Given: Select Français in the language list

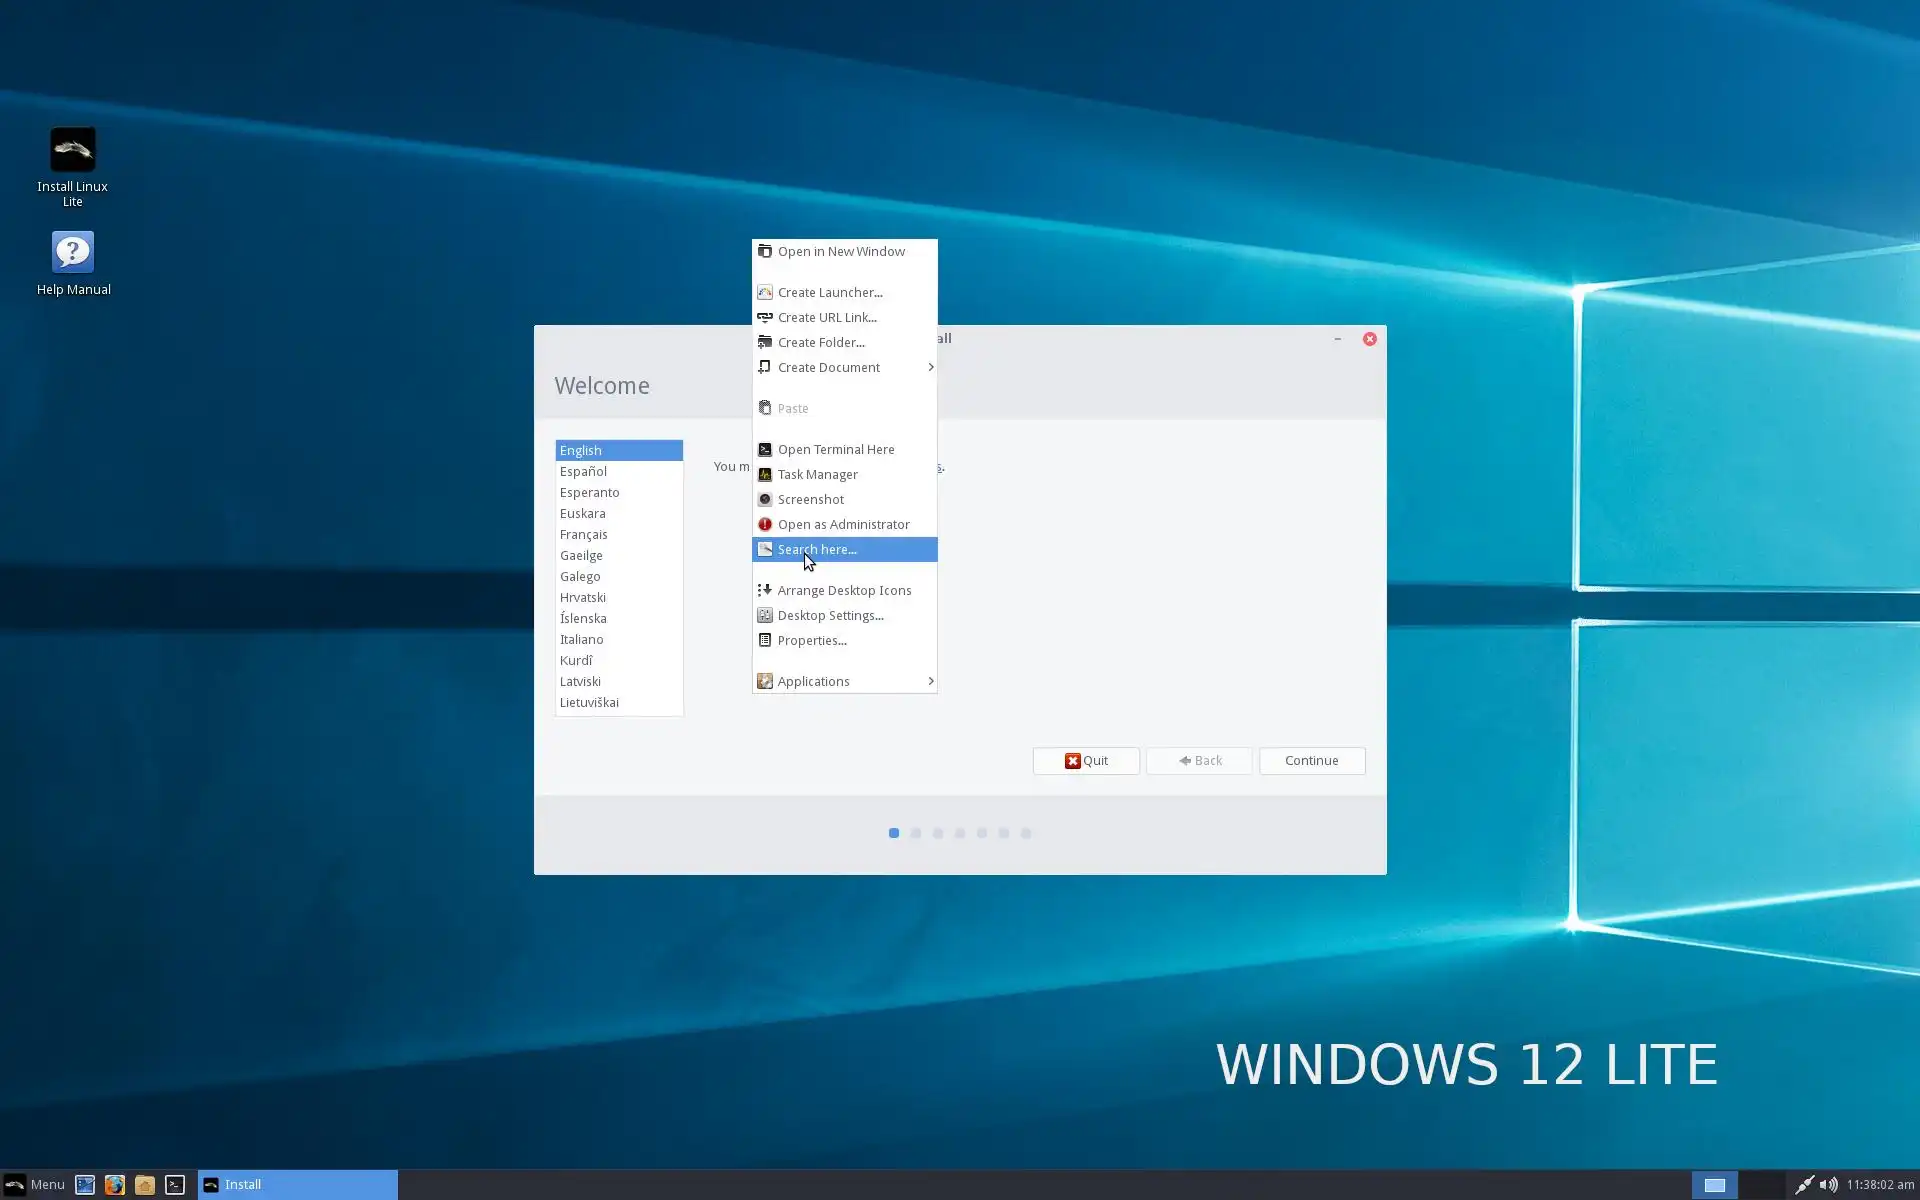Looking at the screenshot, I should 584,534.
